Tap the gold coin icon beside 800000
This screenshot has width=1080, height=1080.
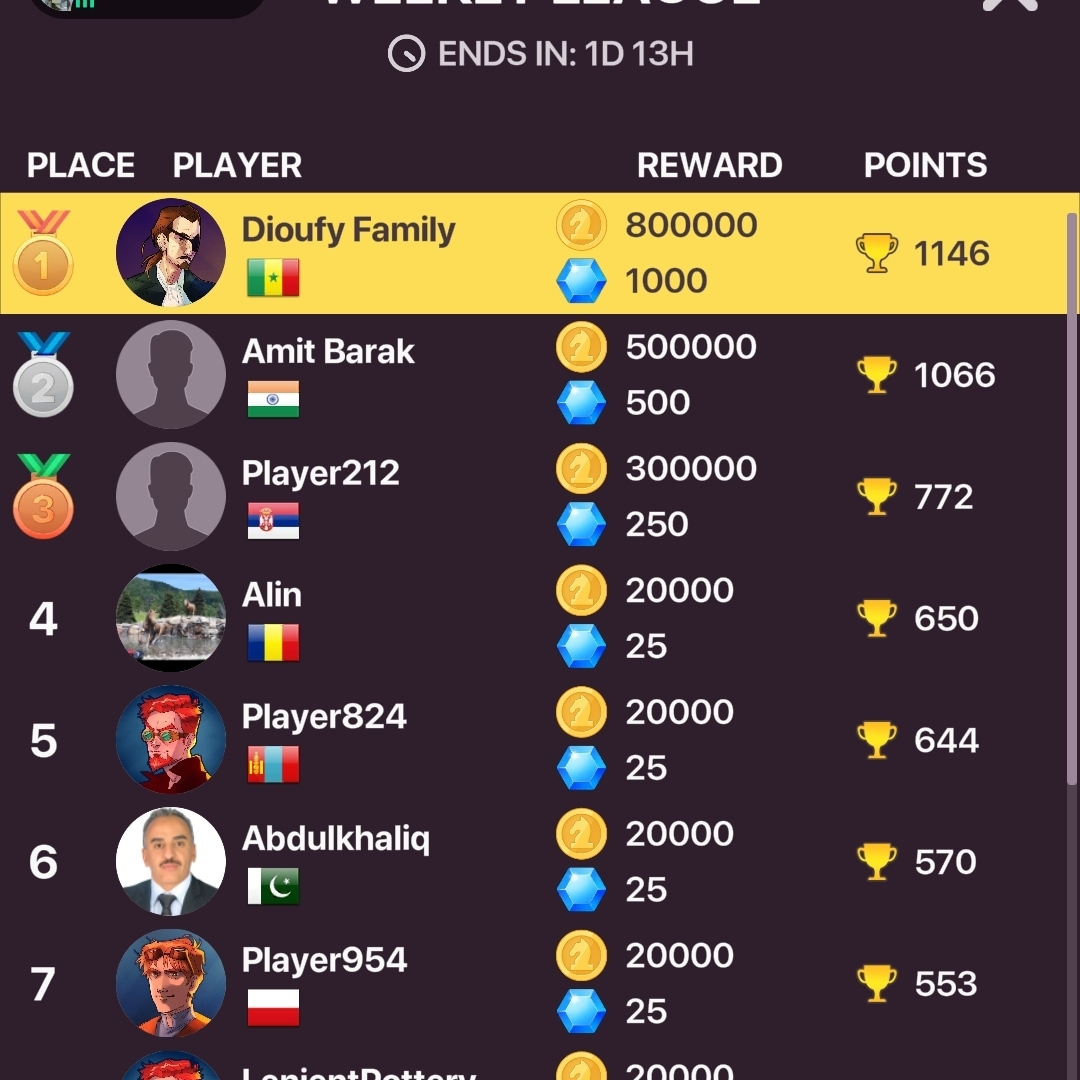tap(581, 225)
